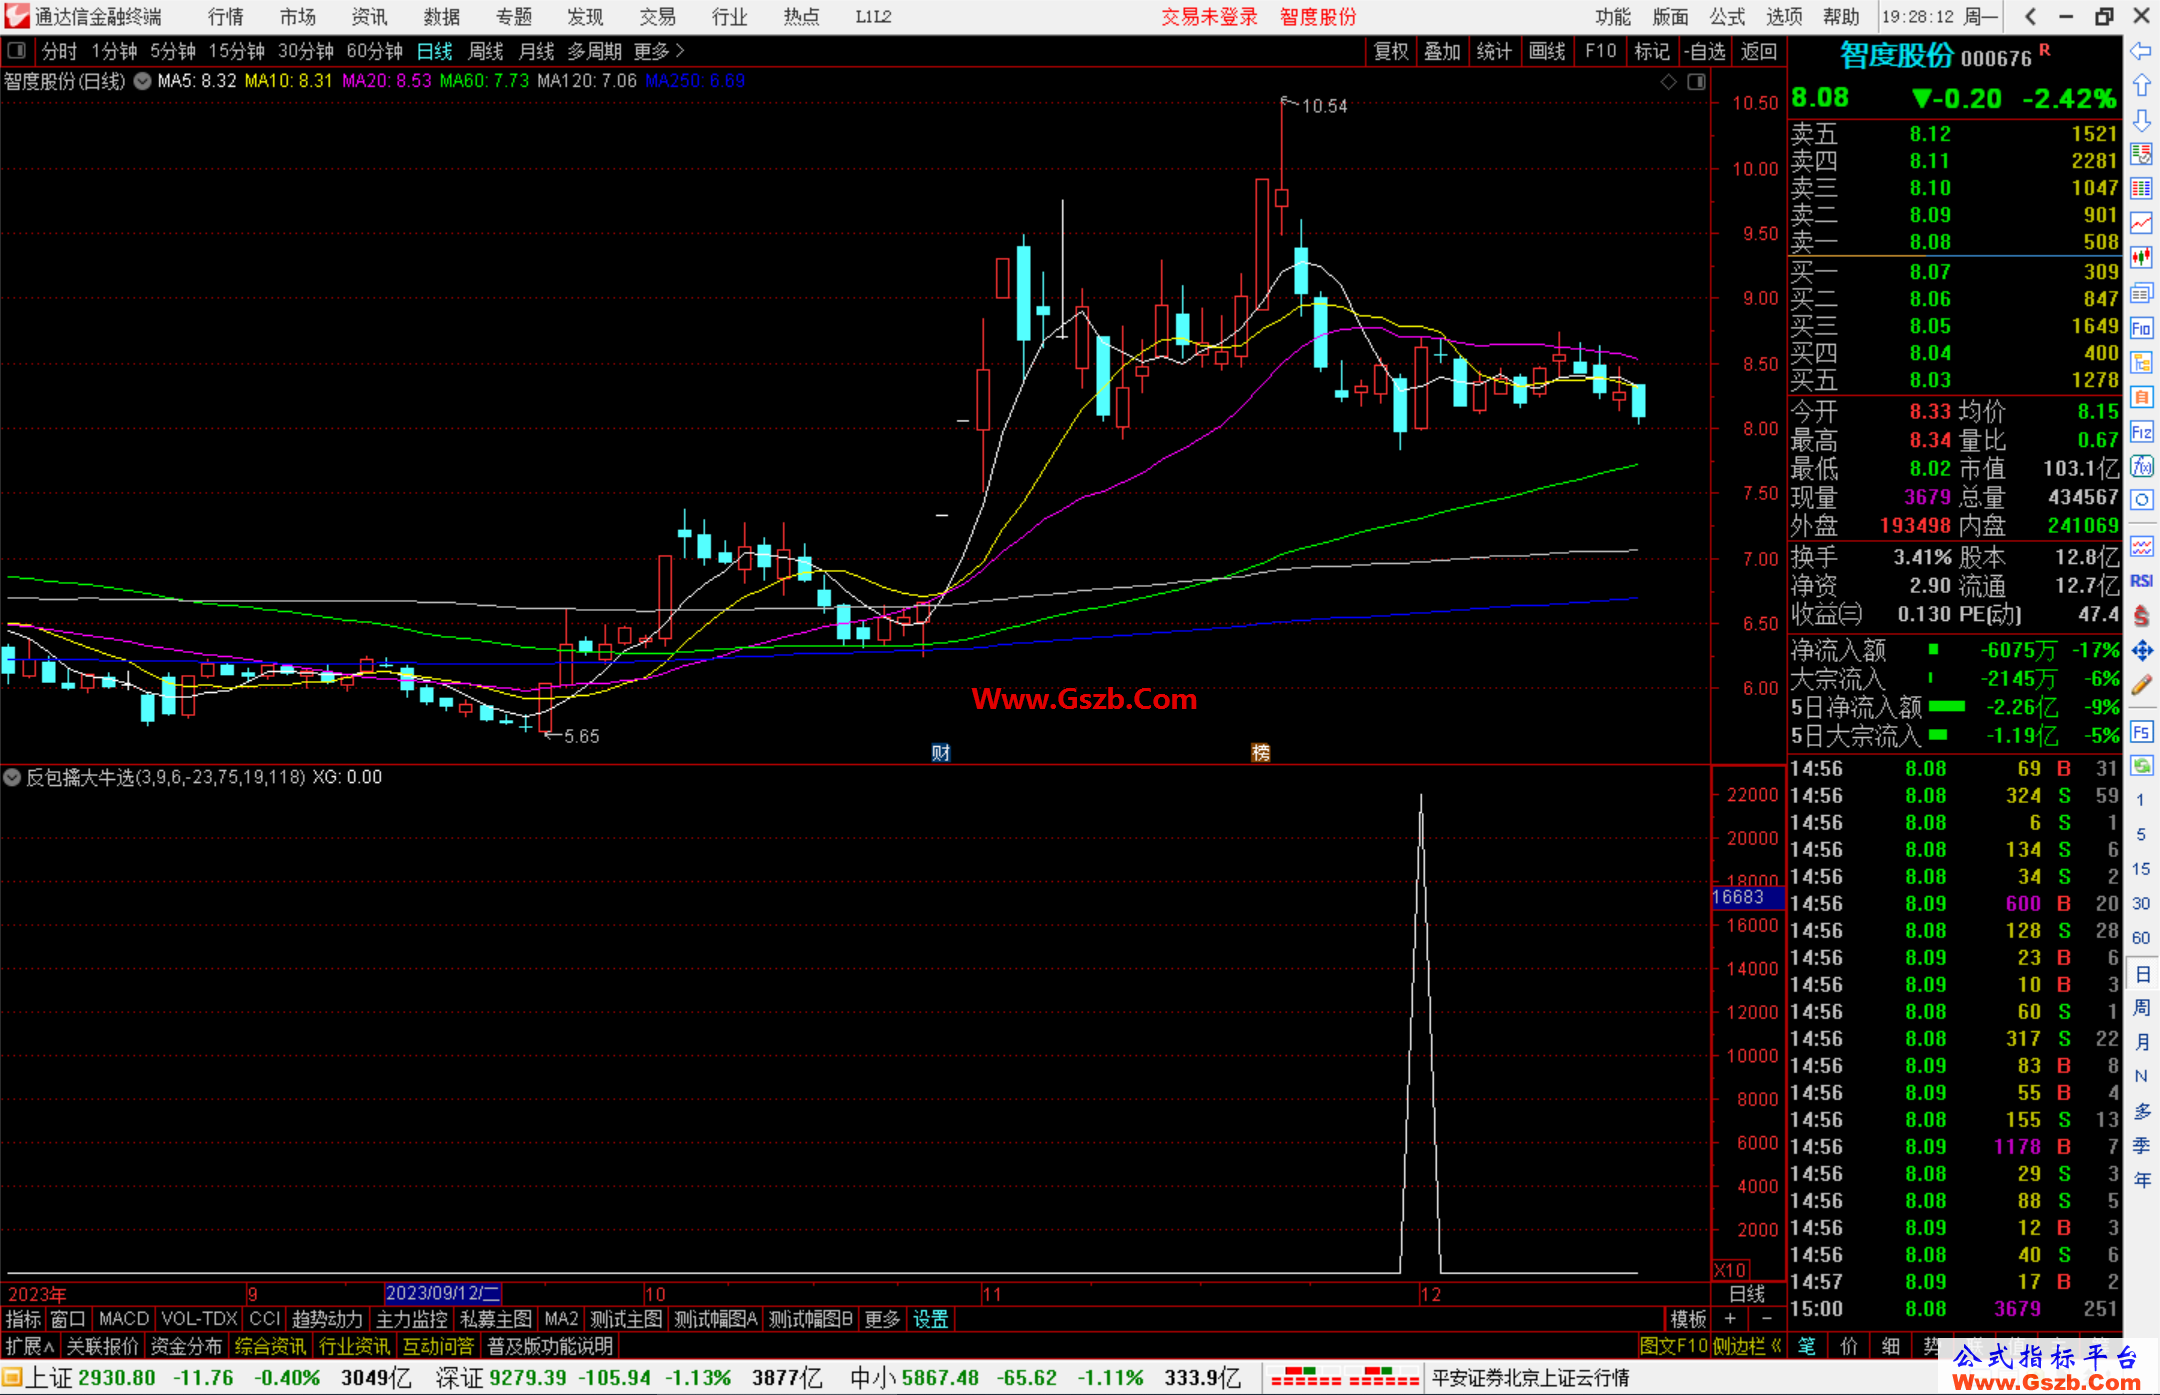Viewport: 2160px width, 1395px height.
Task: Click the 画线 drawing button
Action: 1547,51
